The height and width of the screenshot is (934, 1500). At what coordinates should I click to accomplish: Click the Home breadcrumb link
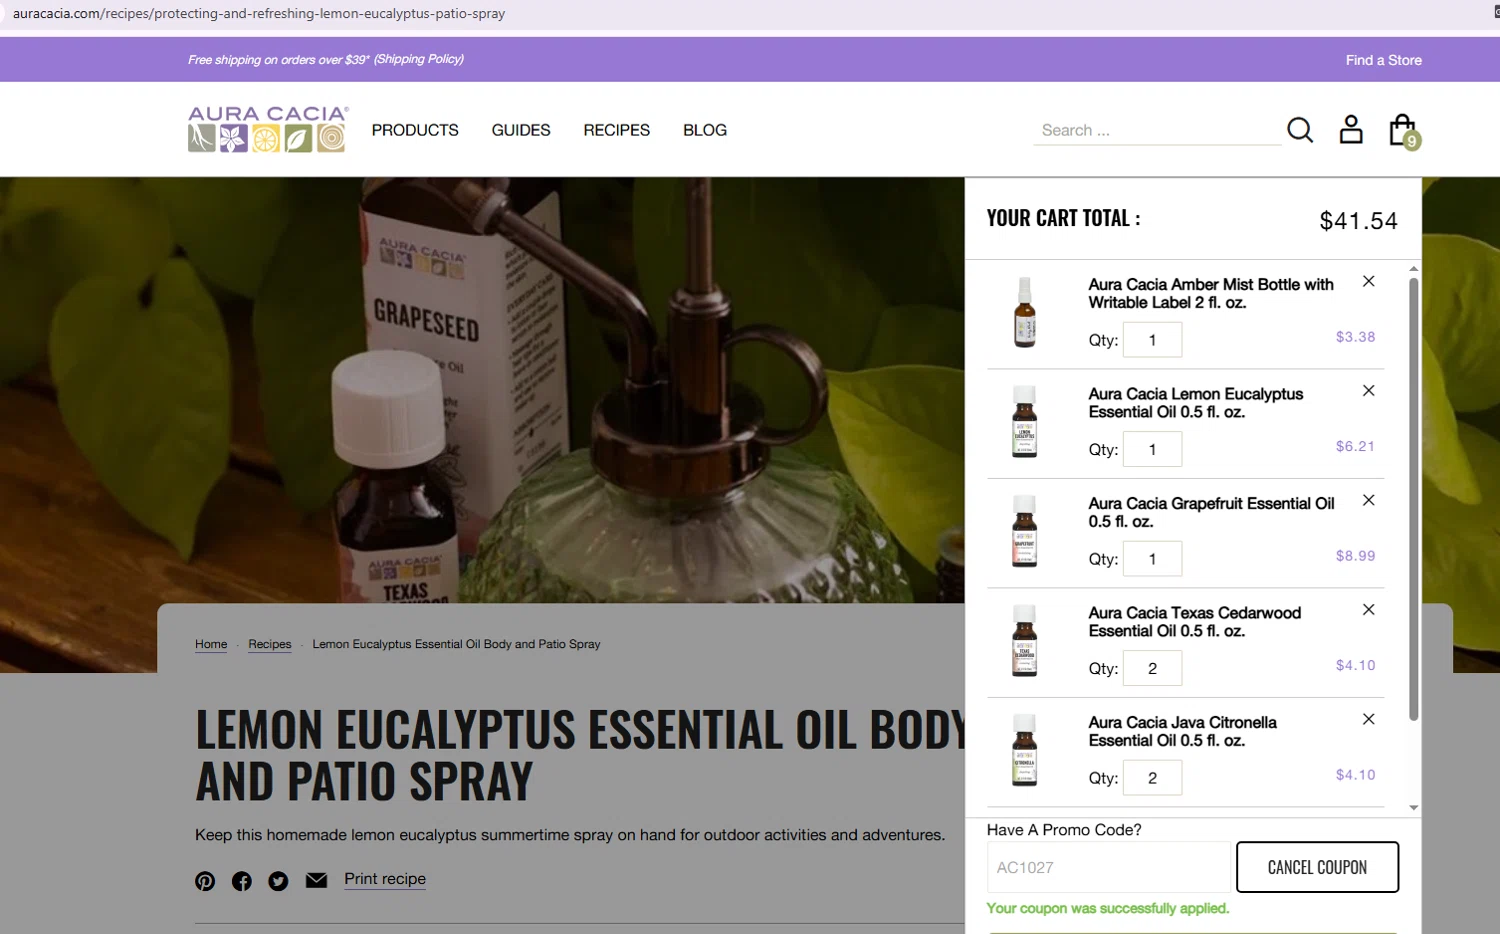211,644
